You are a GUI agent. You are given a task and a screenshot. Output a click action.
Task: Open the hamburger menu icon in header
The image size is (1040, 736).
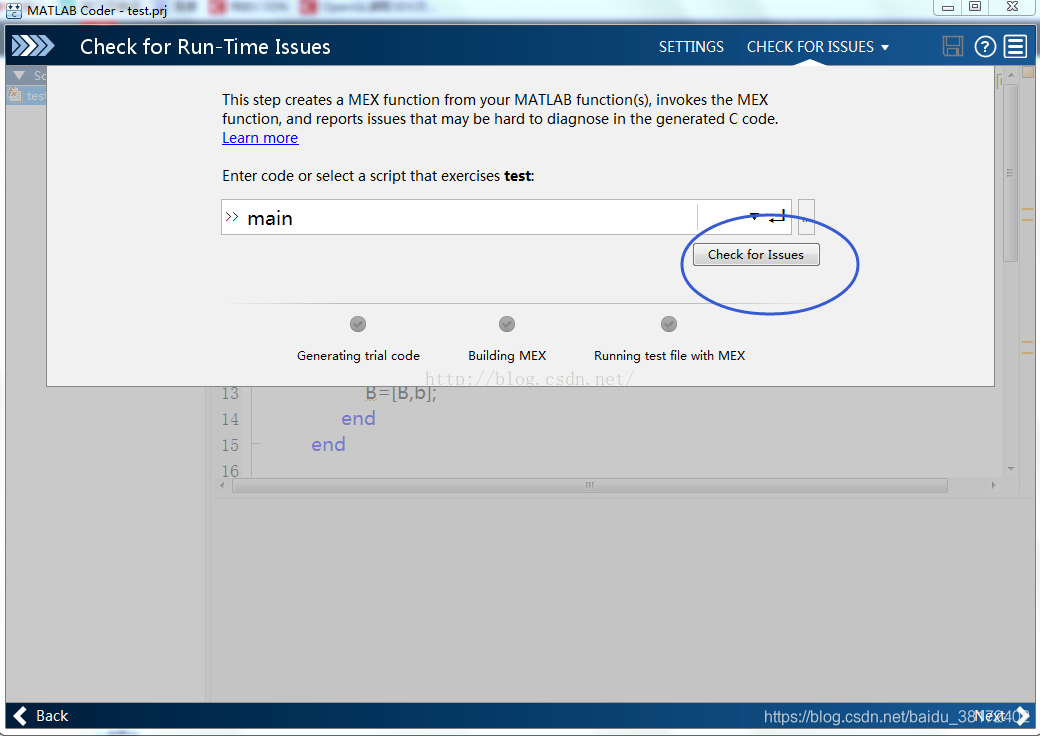pos(1016,46)
